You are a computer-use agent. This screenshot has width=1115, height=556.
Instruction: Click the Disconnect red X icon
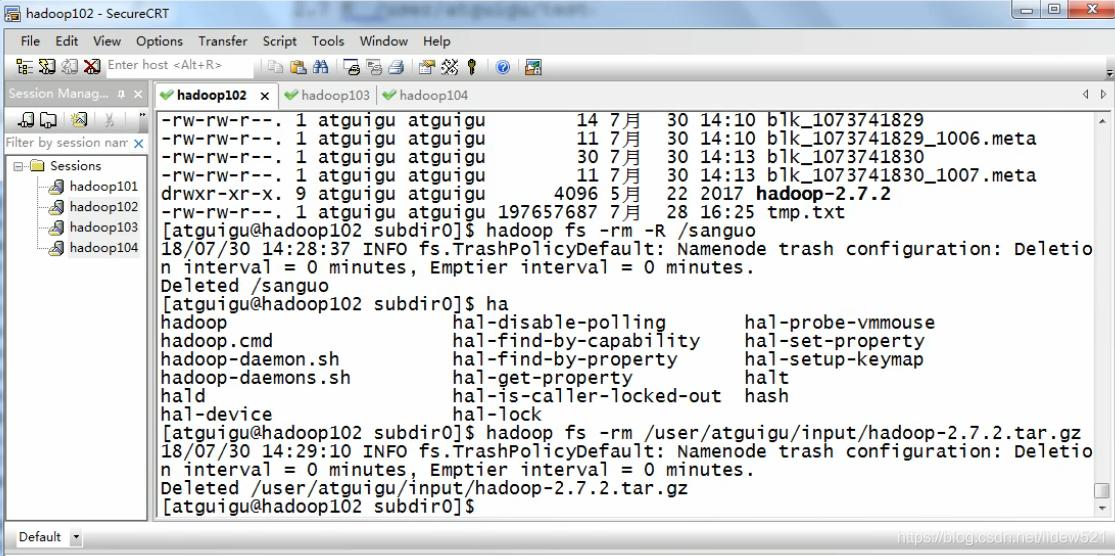tap(92, 67)
